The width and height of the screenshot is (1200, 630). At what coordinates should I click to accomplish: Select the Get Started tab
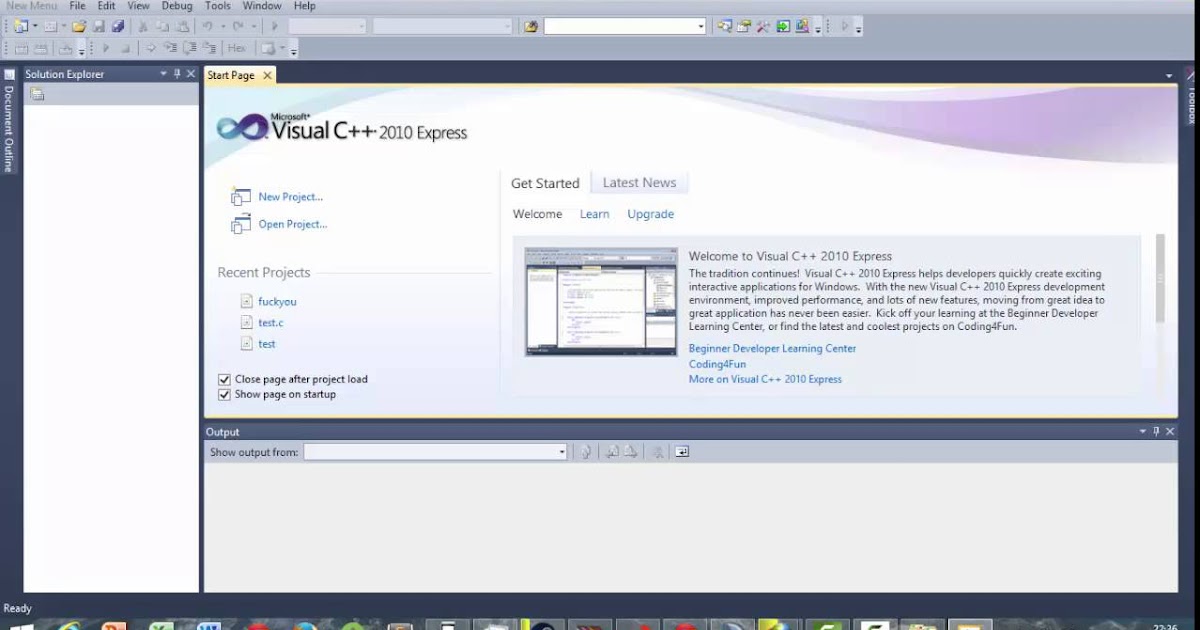click(545, 183)
